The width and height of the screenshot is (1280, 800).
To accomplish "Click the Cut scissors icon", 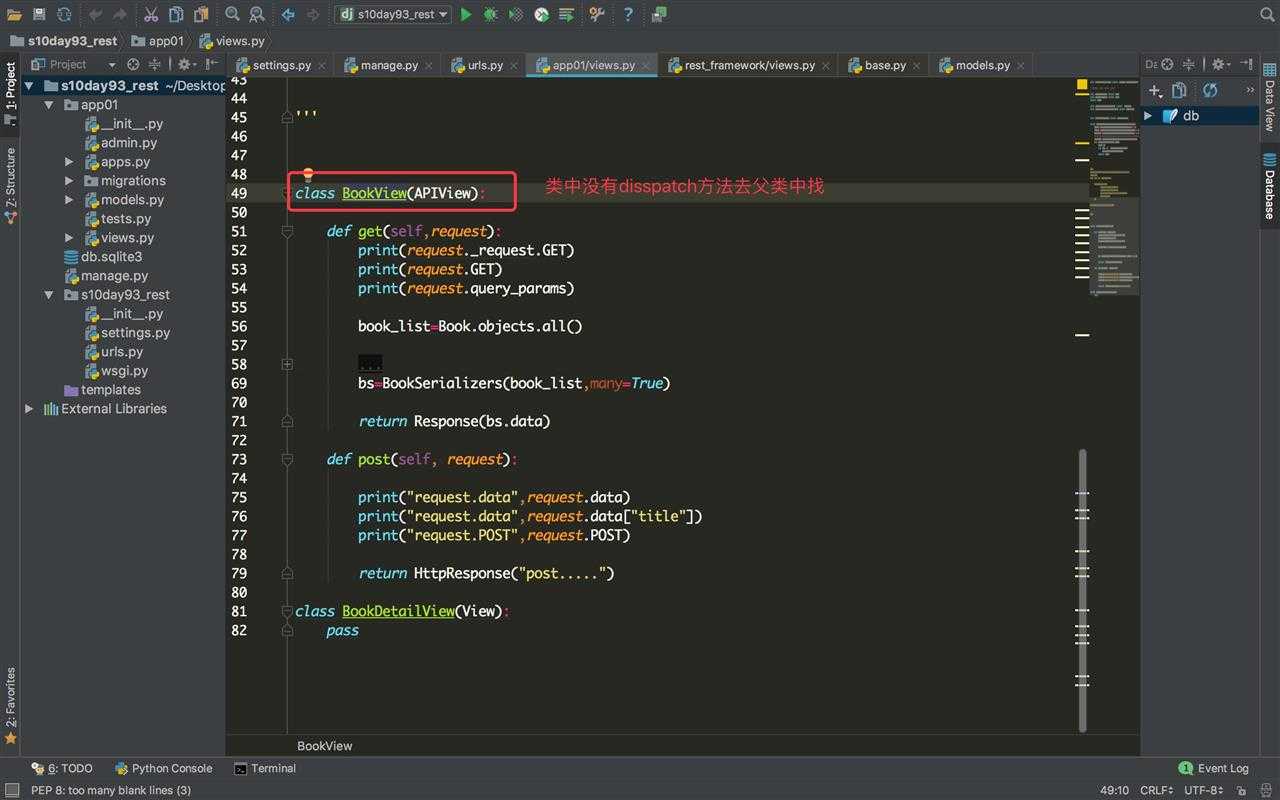I will click(x=151, y=14).
